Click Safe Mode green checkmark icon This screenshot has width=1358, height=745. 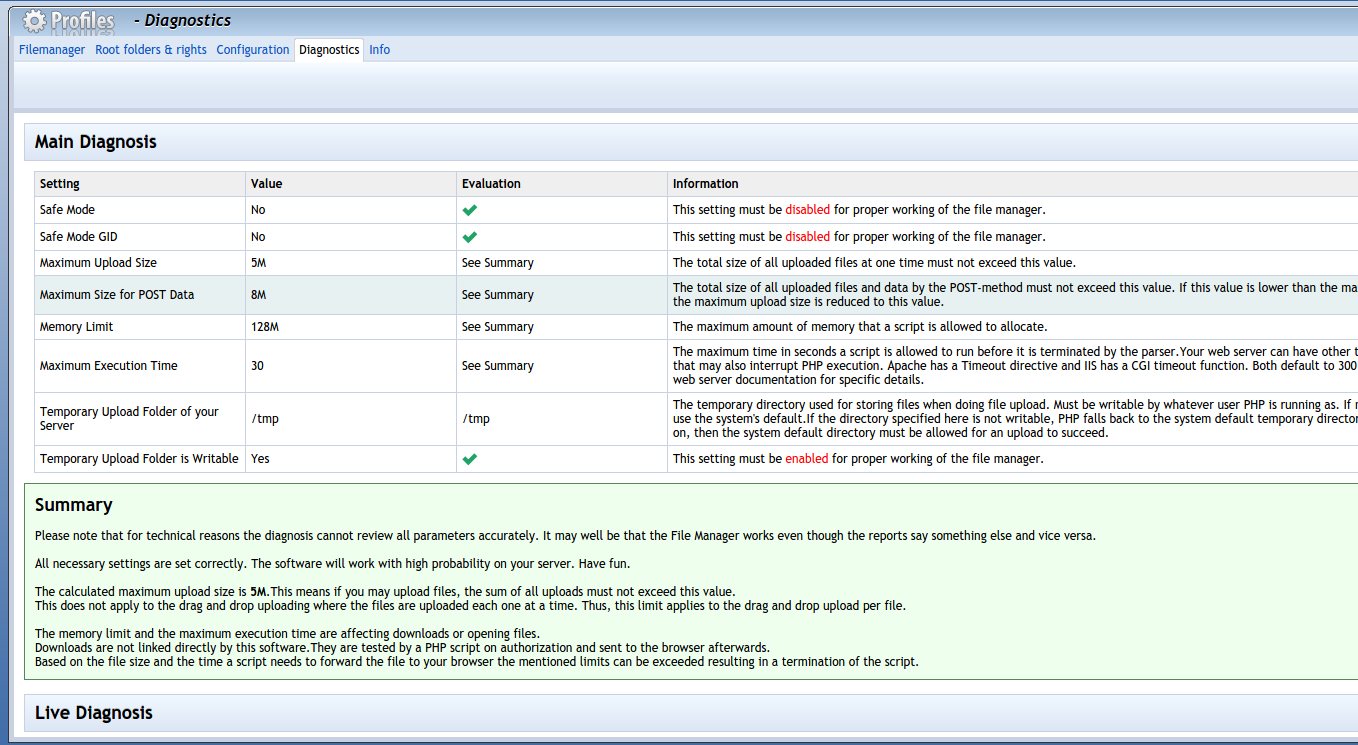tap(470, 210)
